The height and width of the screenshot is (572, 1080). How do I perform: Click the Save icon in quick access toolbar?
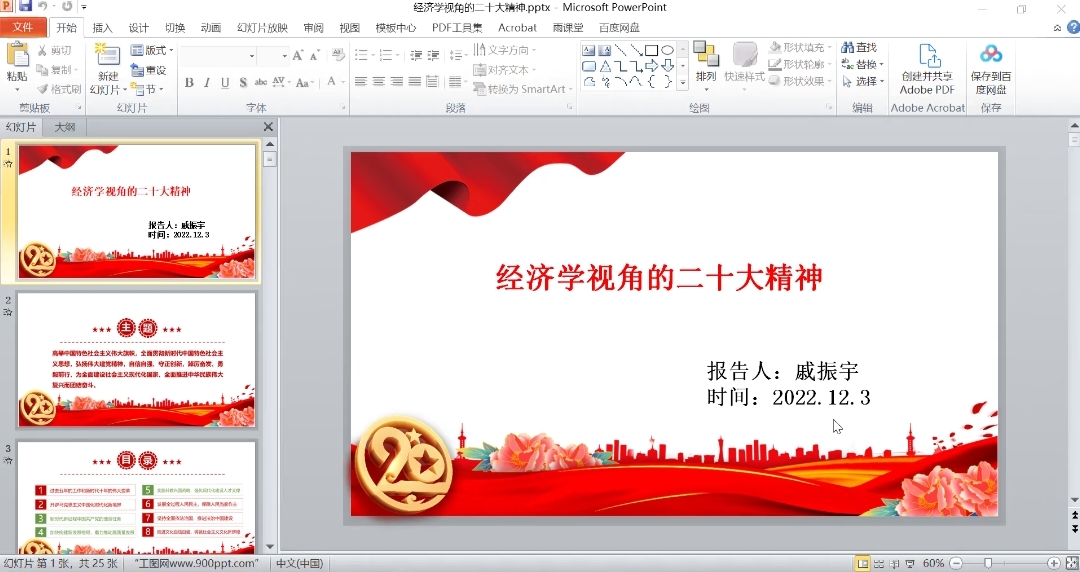pos(25,7)
